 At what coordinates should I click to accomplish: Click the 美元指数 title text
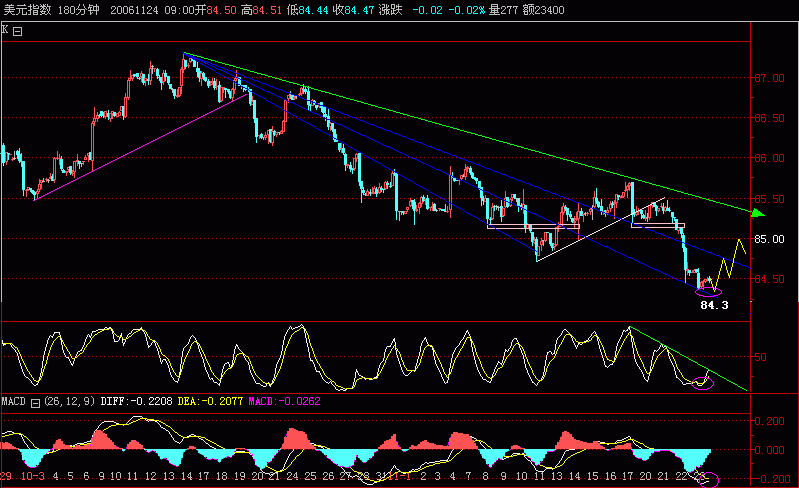point(27,10)
